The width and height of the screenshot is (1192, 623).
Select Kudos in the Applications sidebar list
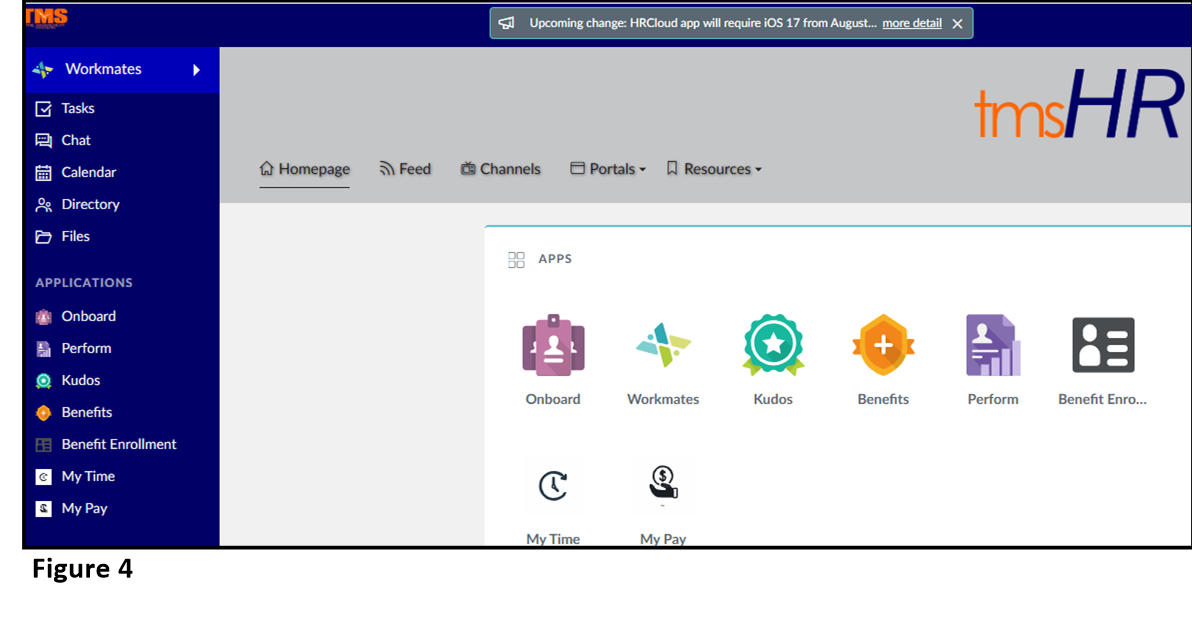click(68, 380)
